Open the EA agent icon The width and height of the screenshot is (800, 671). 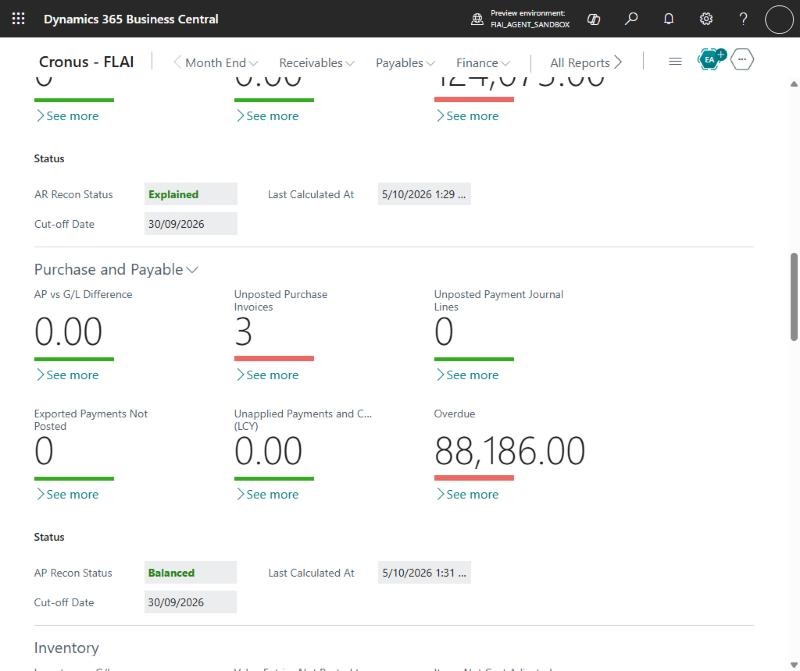coord(711,59)
